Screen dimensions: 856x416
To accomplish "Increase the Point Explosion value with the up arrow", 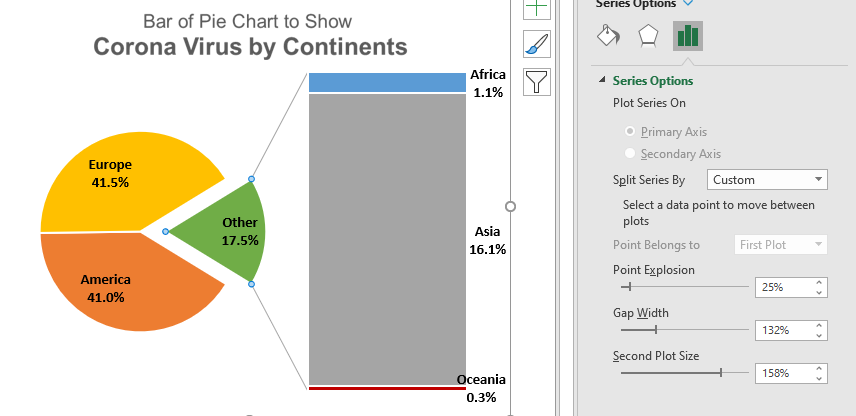I will point(820,282).
